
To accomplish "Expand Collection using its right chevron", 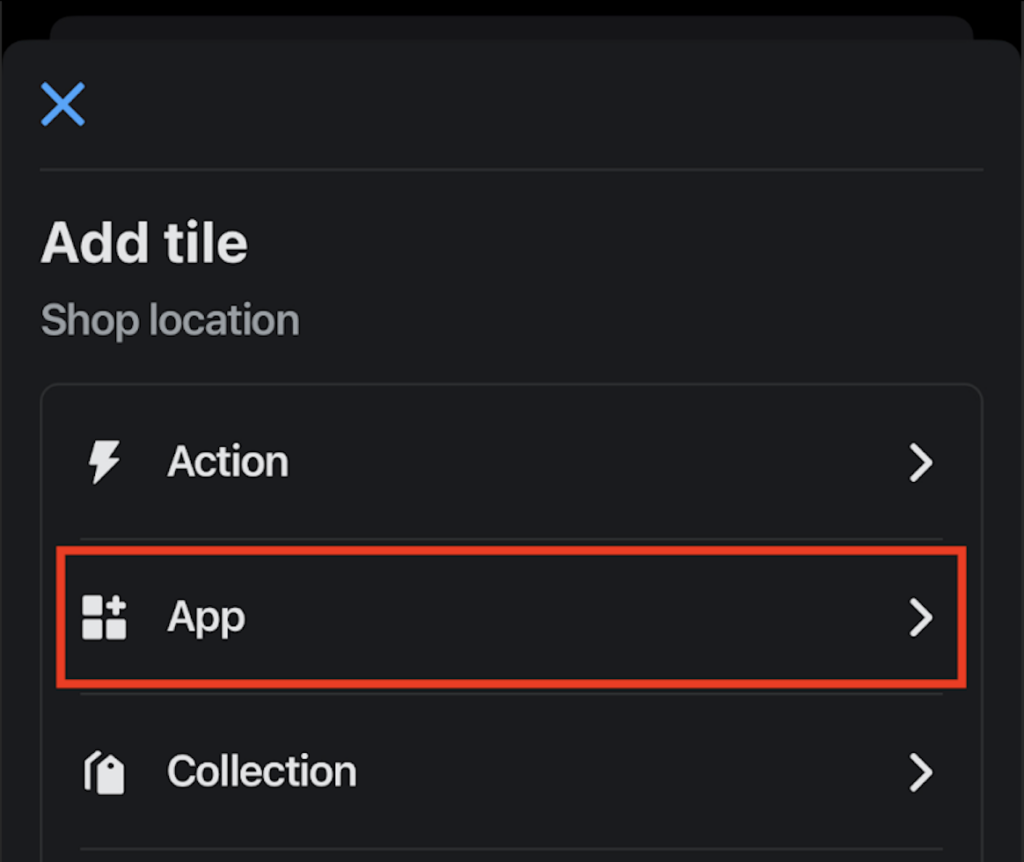I will coord(921,773).
